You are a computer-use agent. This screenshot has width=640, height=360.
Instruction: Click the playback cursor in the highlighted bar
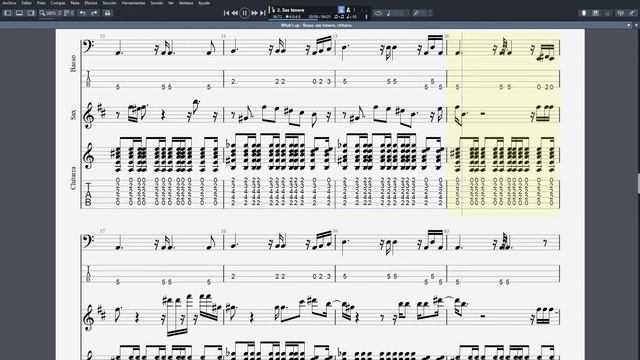coord(462,124)
